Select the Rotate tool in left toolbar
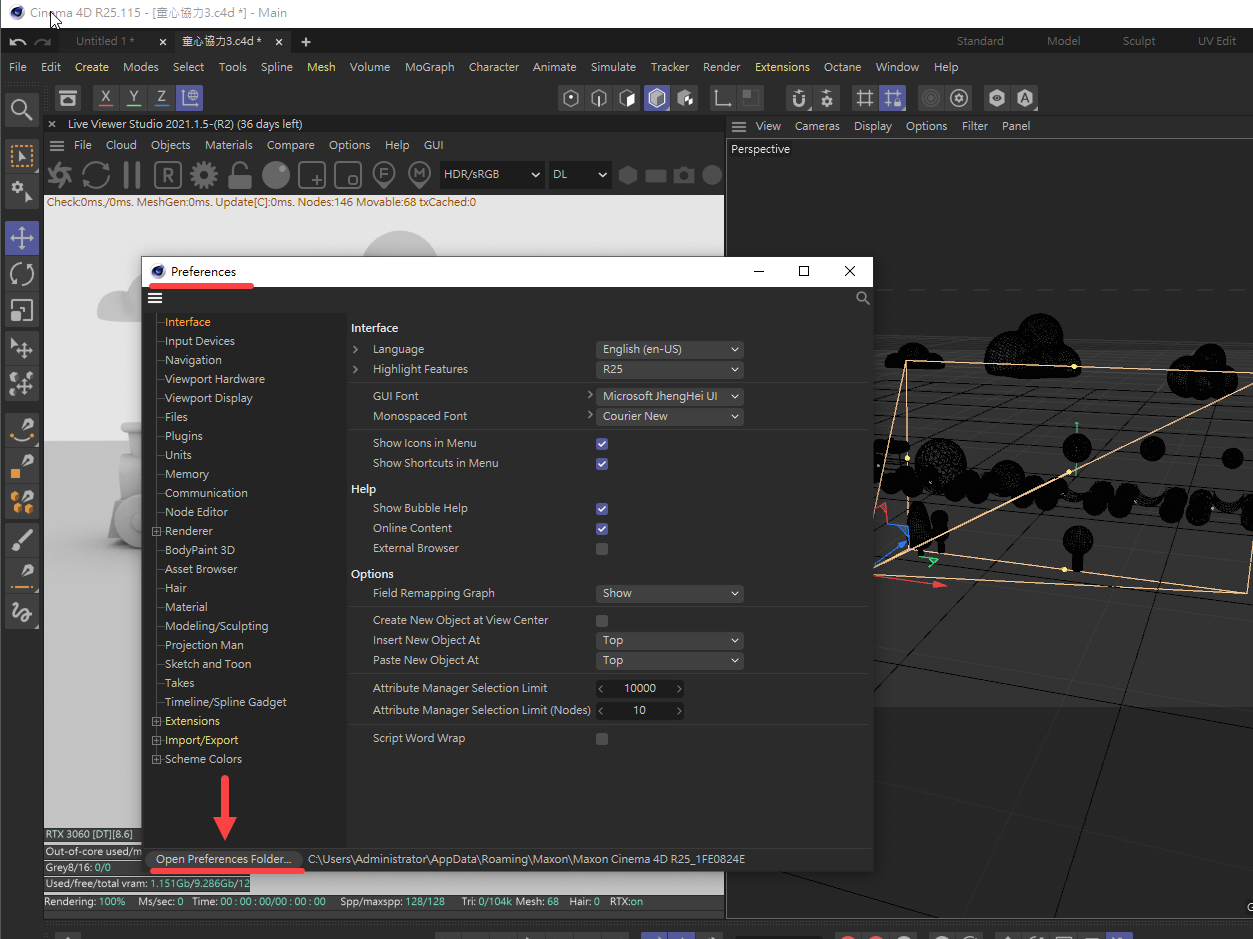Screen dimensions: 1253x939 22,274
